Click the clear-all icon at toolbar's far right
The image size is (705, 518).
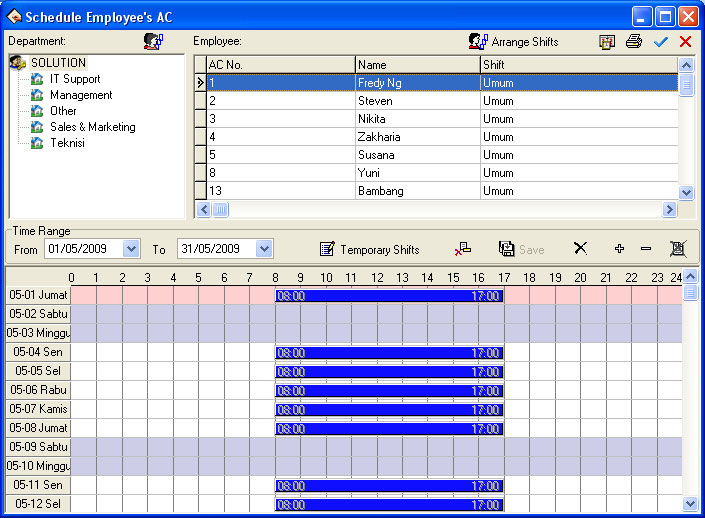(677, 248)
